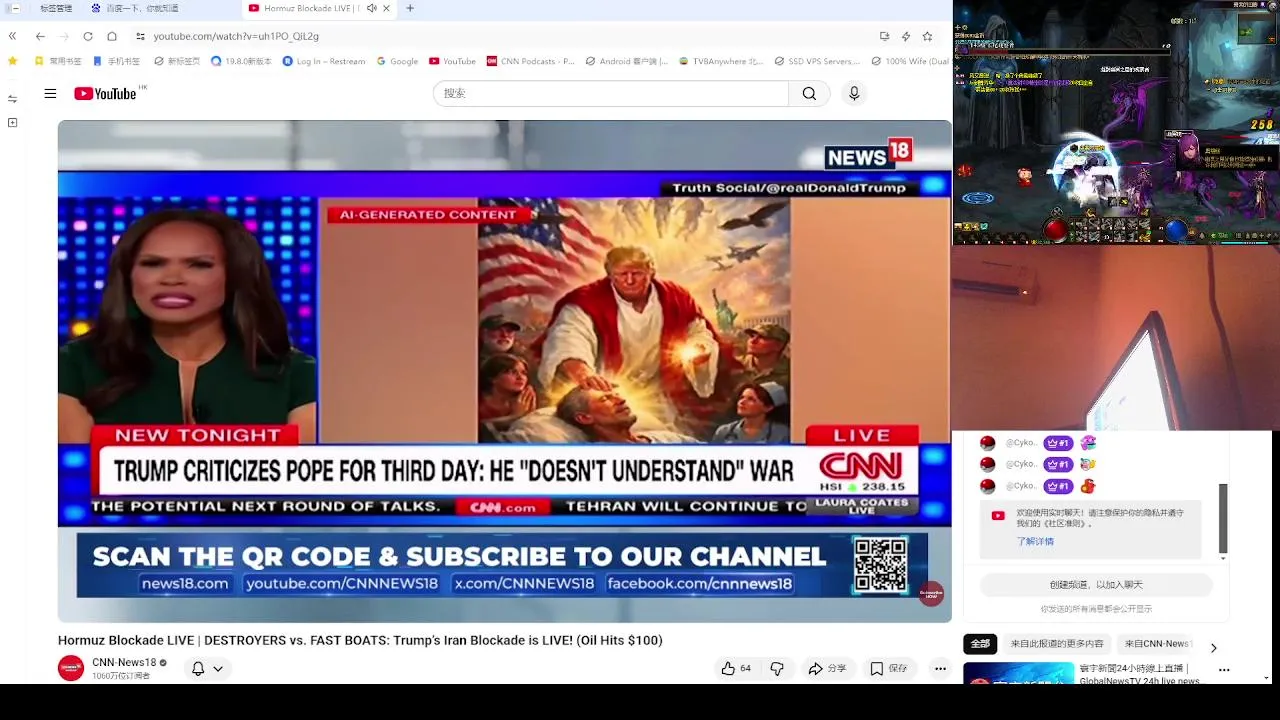Click the bookmarks bar star icon
Viewport: 1280px width, 720px height.
[13, 61]
